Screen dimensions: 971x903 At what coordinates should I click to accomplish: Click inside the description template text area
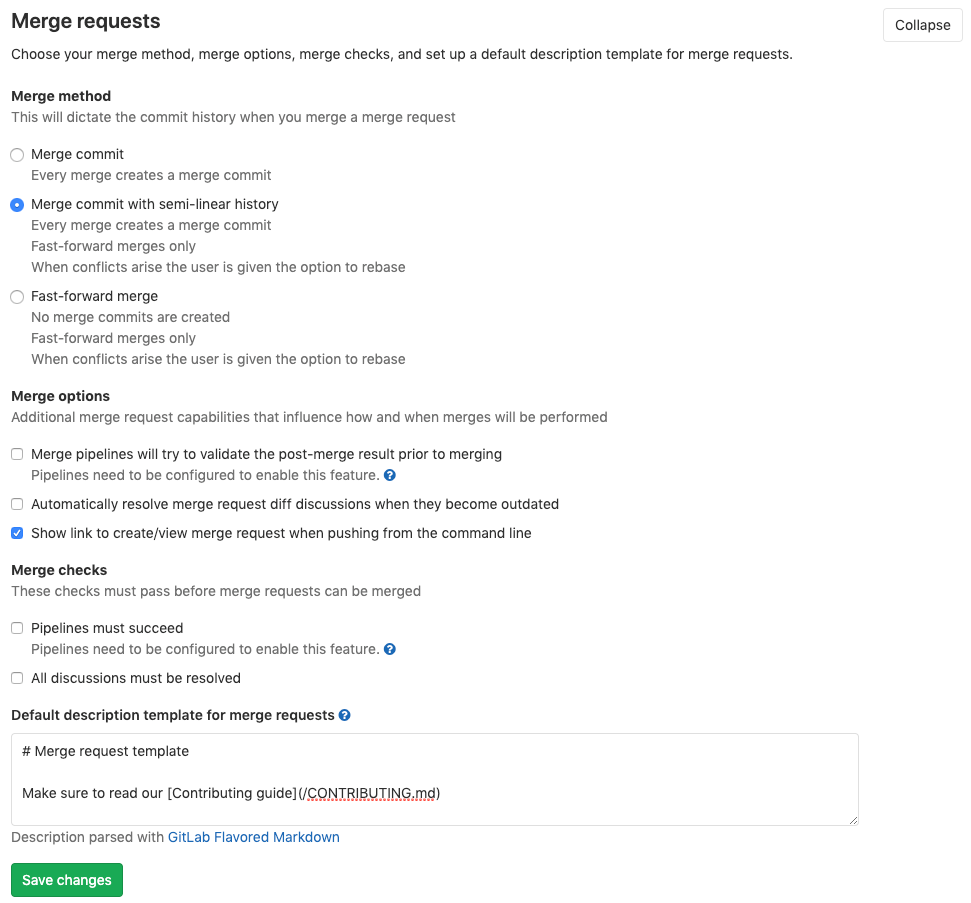435,780
